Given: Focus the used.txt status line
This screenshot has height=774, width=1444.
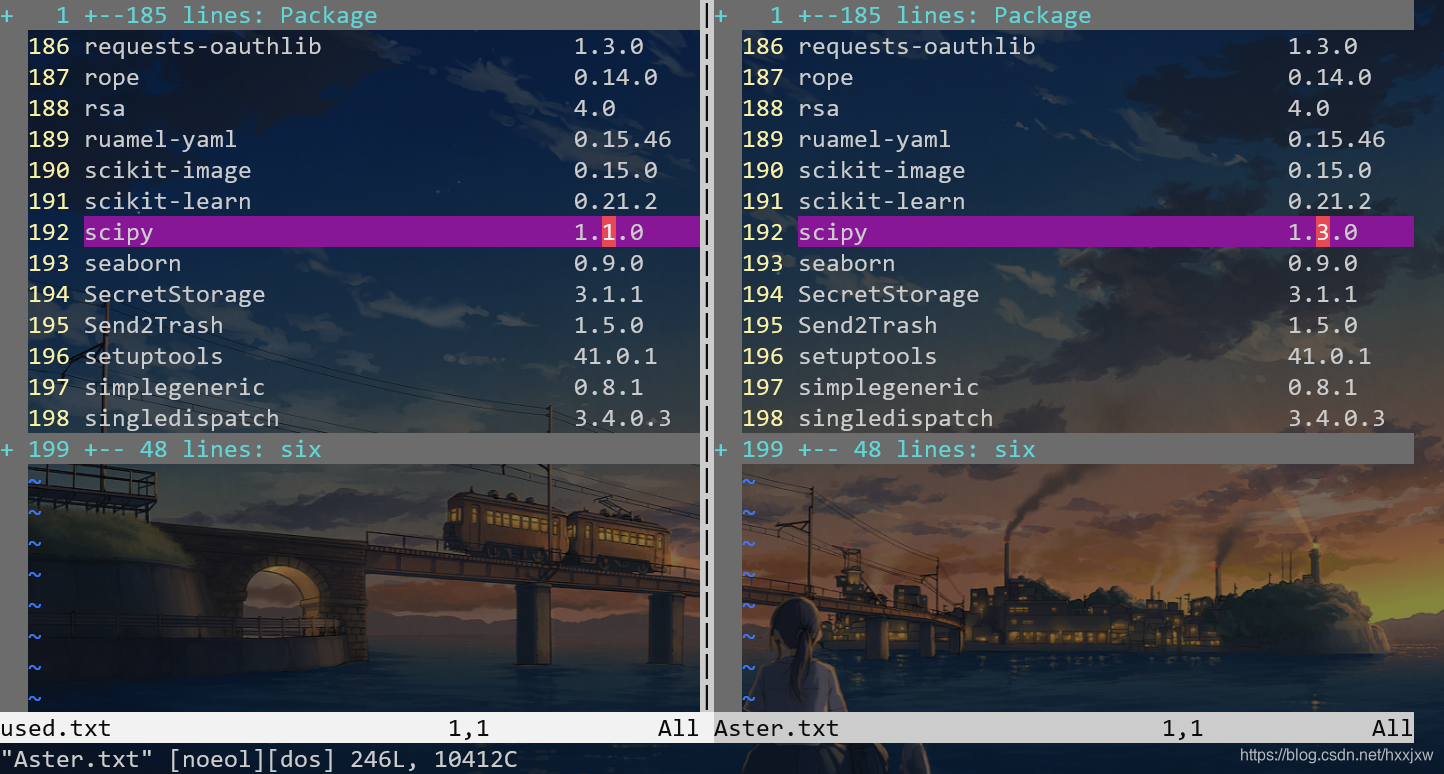Looking at the screenshot, I should pyautogui.click(x=350, y=728).
